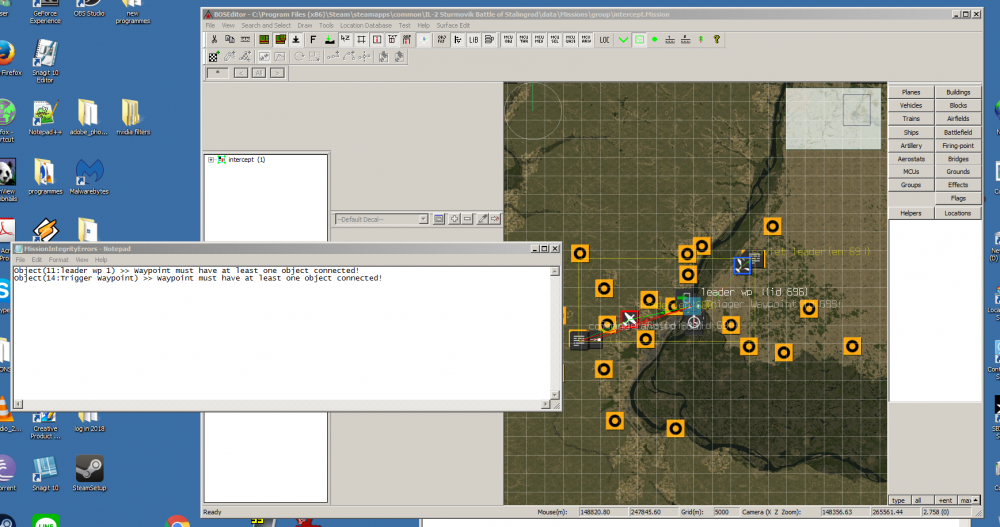Open the Surface Edit menu

click(x=452, y=25)
